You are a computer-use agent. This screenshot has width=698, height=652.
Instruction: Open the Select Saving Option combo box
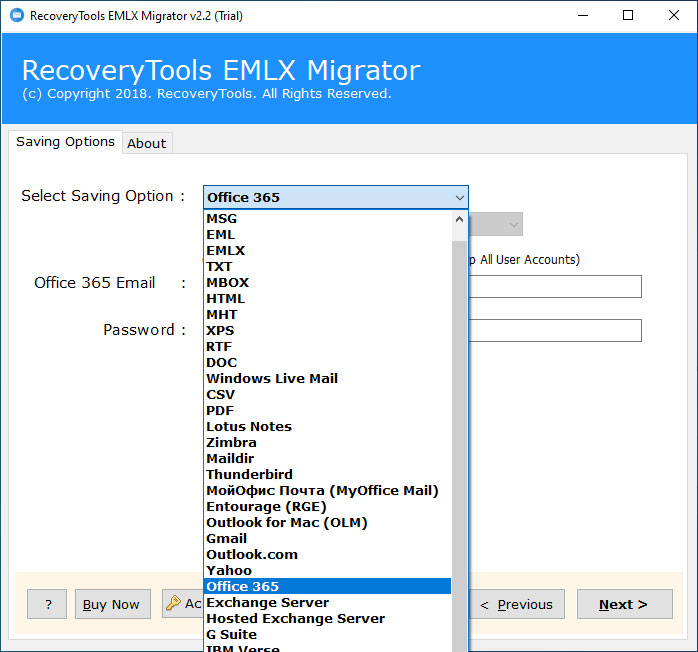point(336,197)
